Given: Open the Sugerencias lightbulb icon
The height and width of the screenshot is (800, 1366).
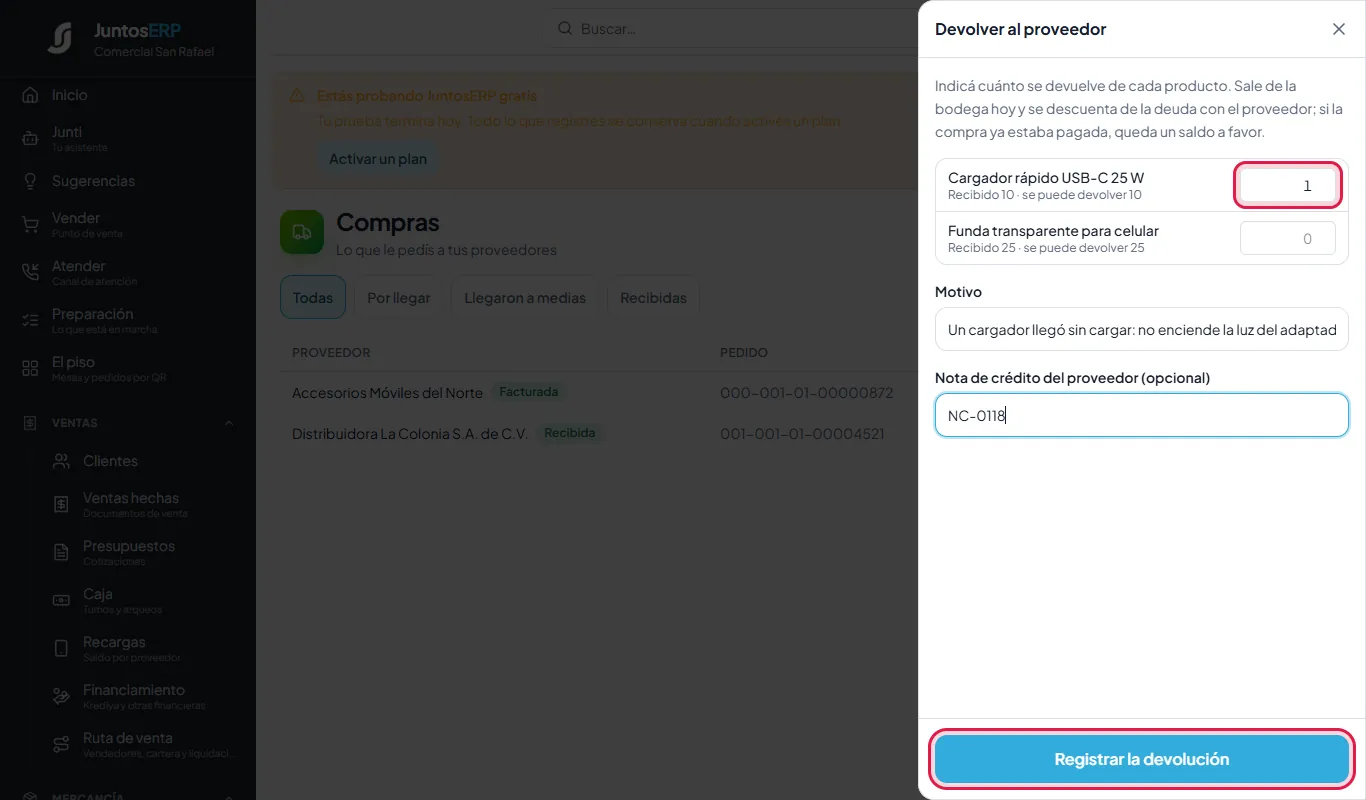Looking at the screenshot, I should point(30,181).
